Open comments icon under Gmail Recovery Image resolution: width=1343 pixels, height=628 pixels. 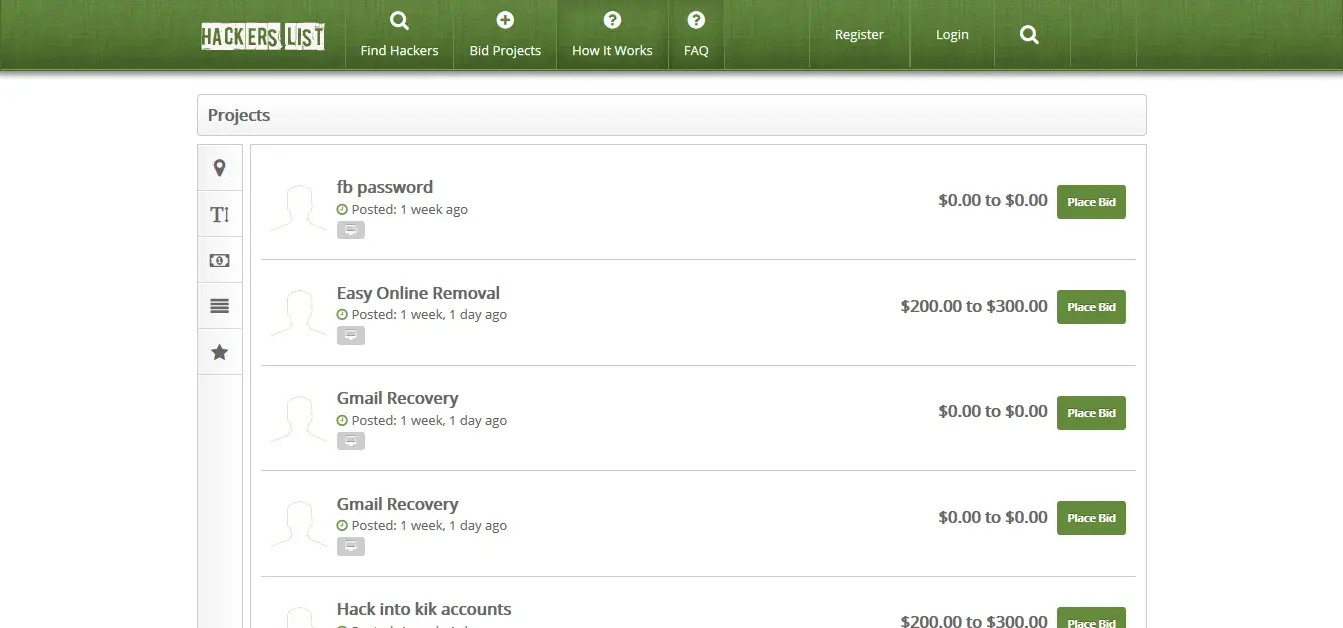pyautogui.click(x=350, y=440)
